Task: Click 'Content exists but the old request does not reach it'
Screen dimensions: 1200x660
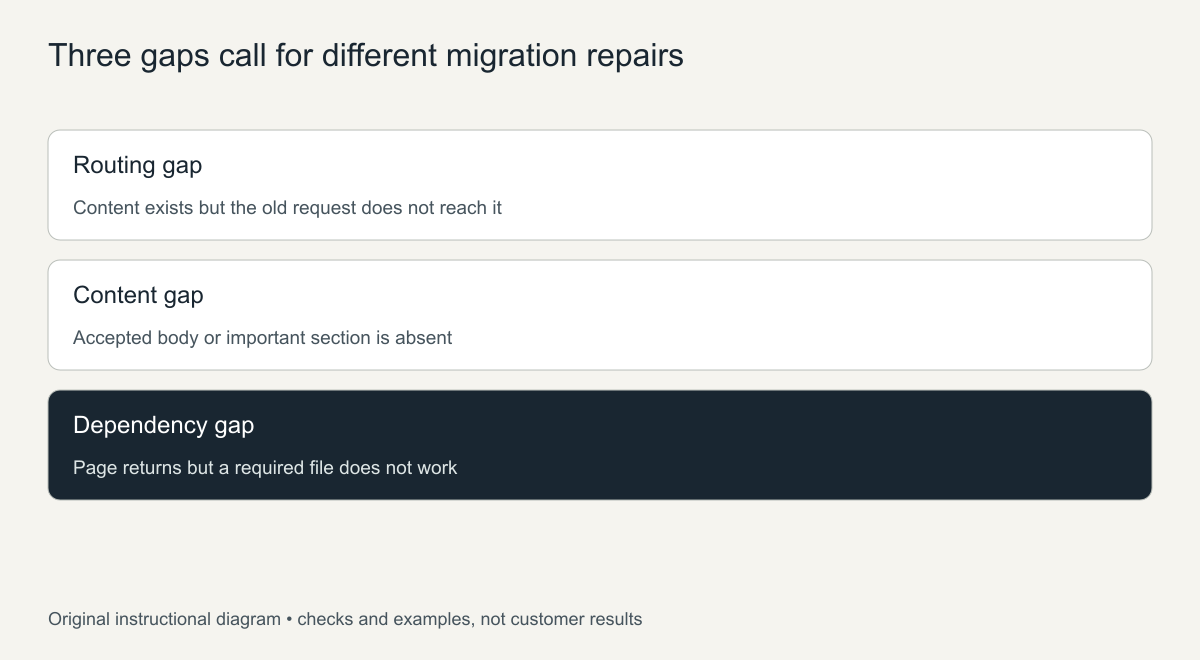Action: pos(287,208)
